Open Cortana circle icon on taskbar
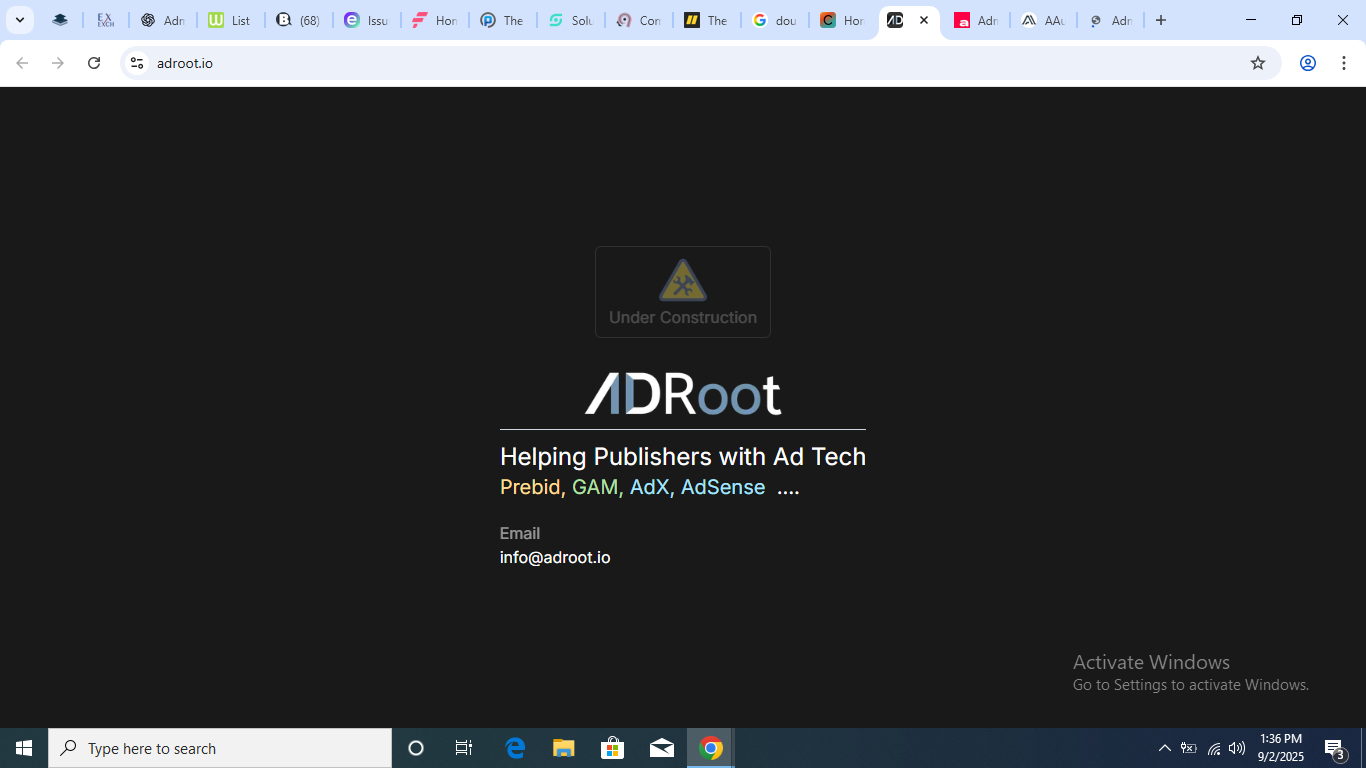 point(416,748)
